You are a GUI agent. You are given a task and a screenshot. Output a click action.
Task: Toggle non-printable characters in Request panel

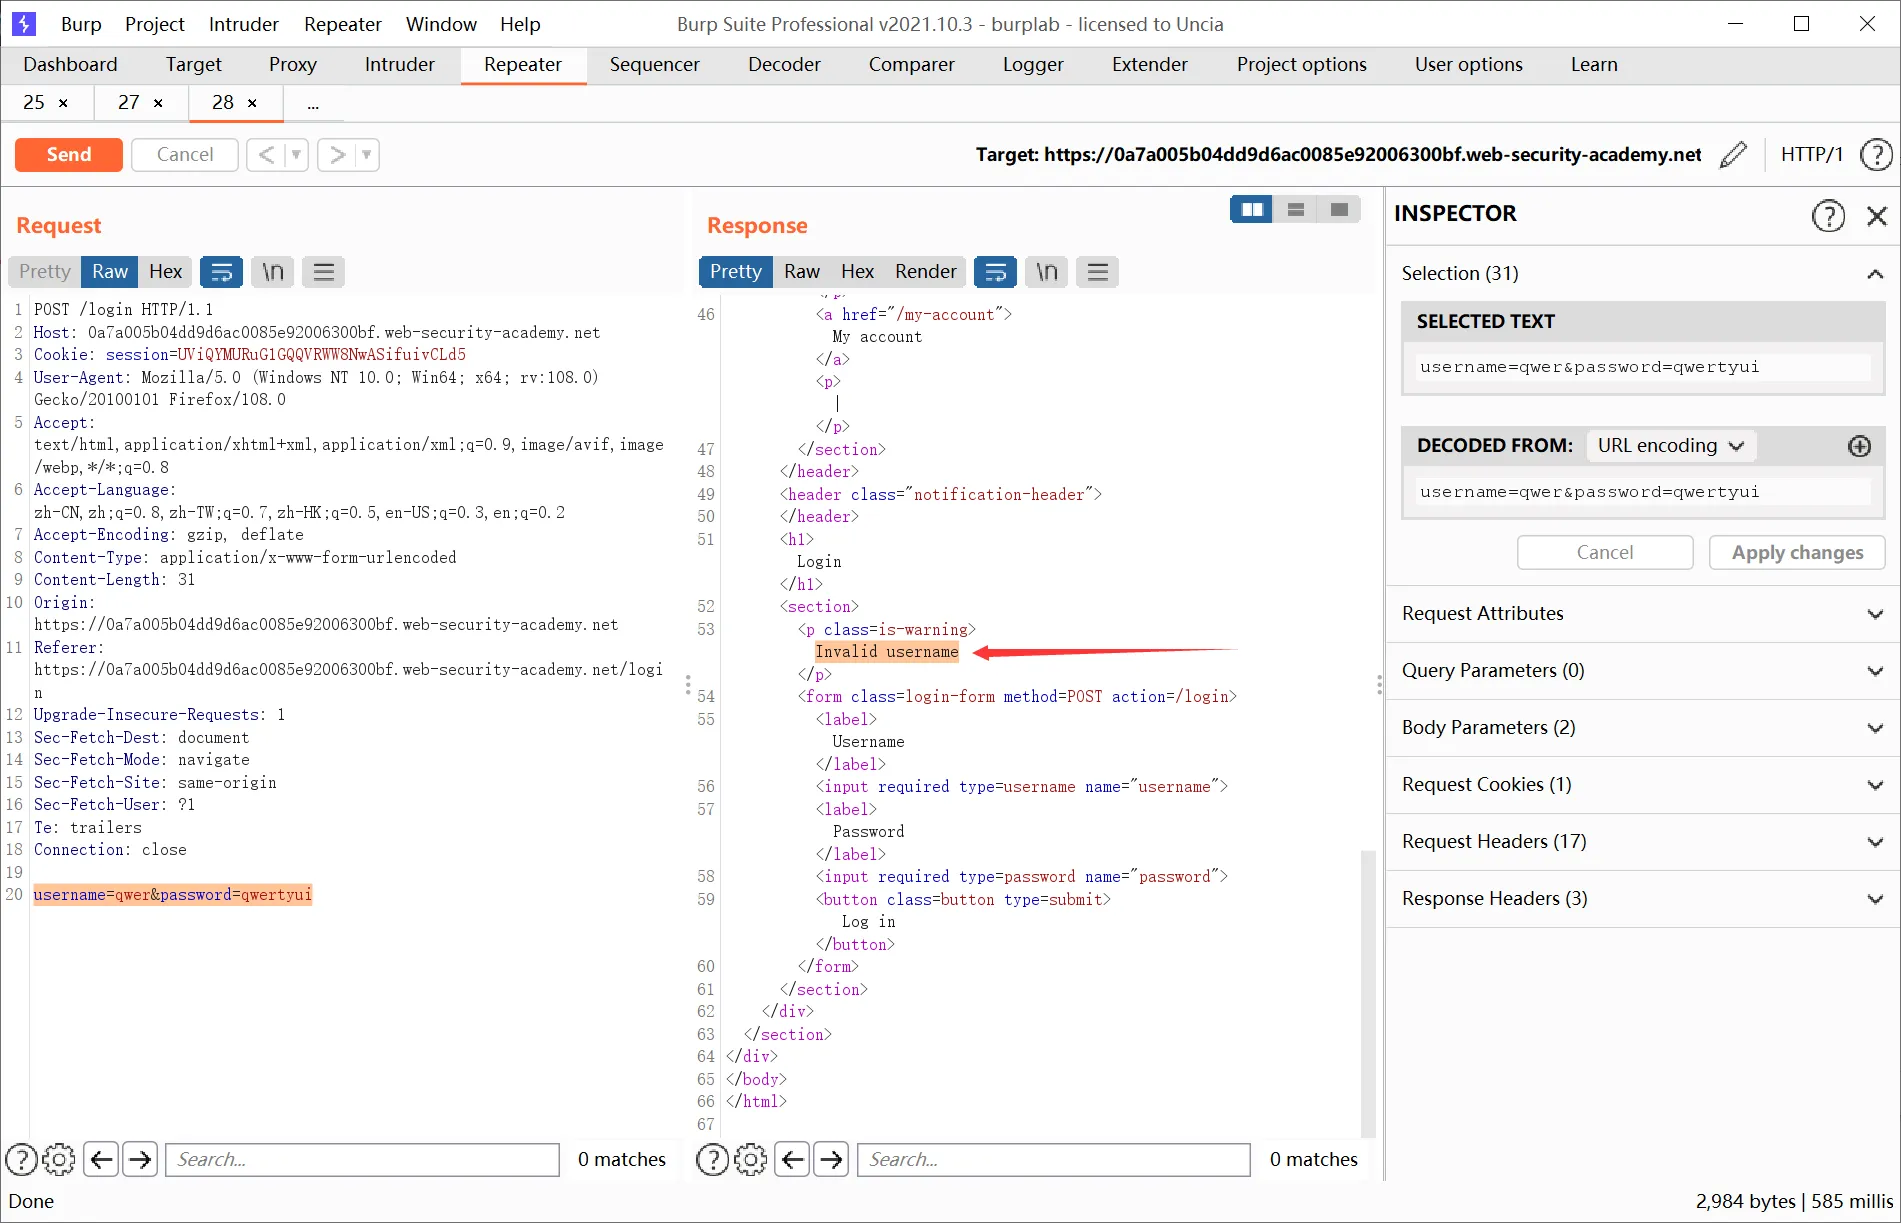coord(273,272)
